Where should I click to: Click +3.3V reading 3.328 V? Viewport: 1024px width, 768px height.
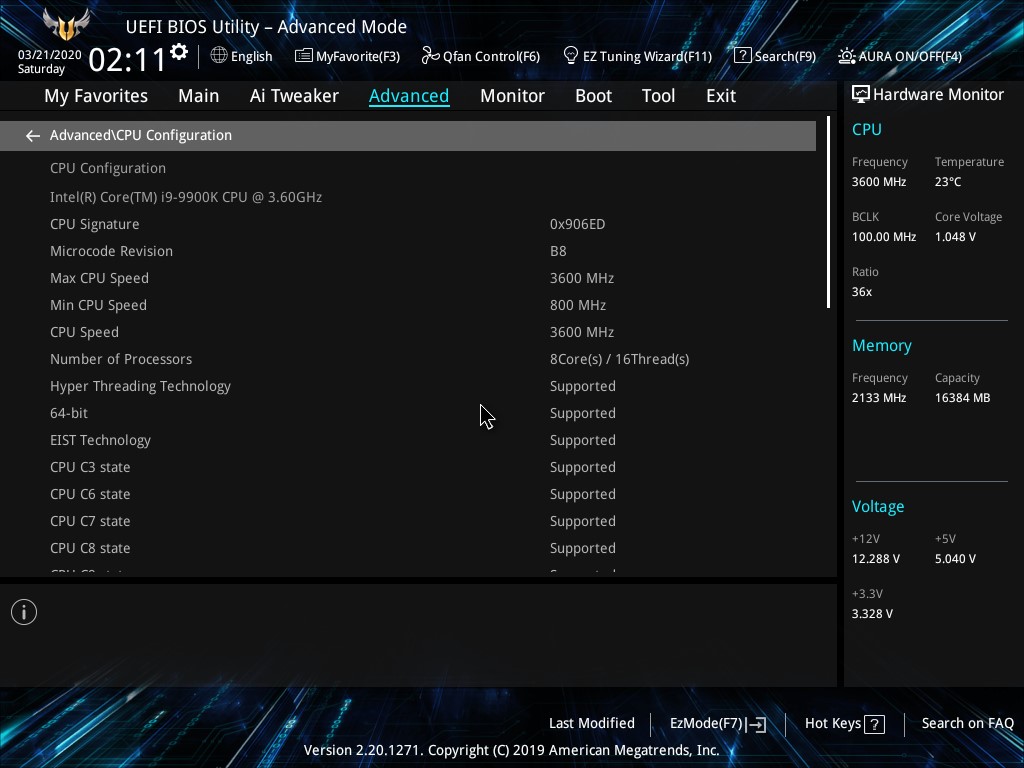point(872,614)
